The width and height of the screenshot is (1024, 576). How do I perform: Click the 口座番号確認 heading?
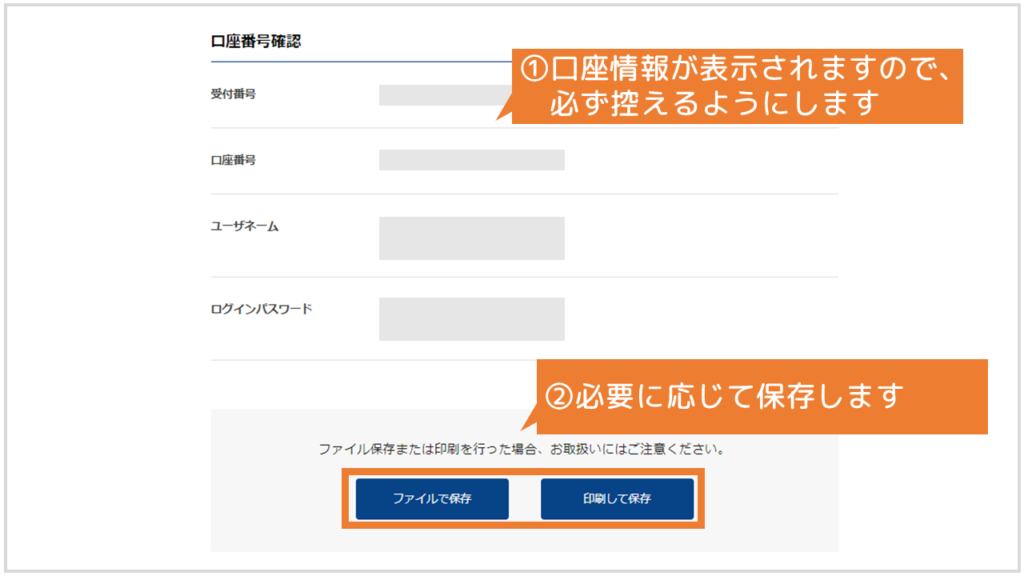click(x=256, y=42)
